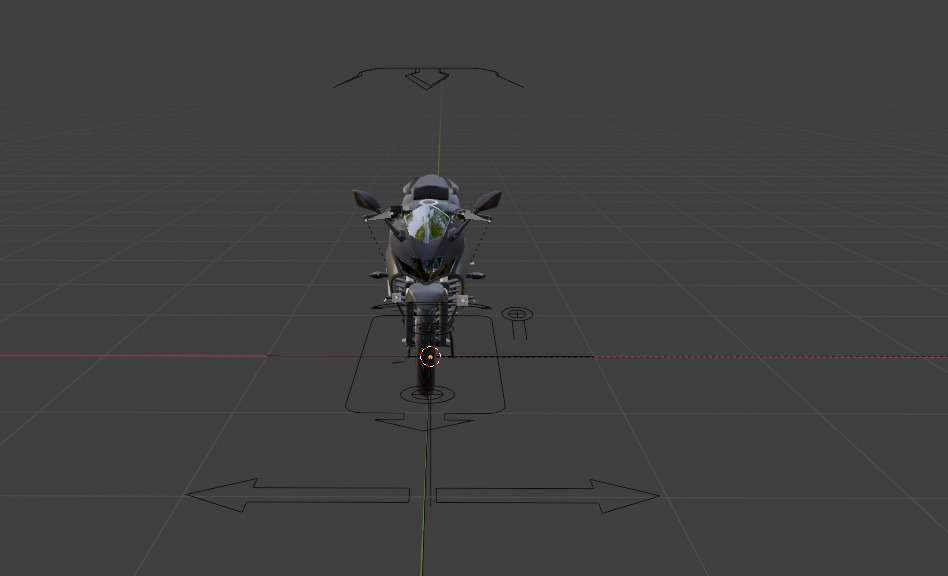This screenshot has height=576, width=948.
Task: Select the concentric circle control under the front wheel
Action: pyautogui.click(x=427, y=395)
